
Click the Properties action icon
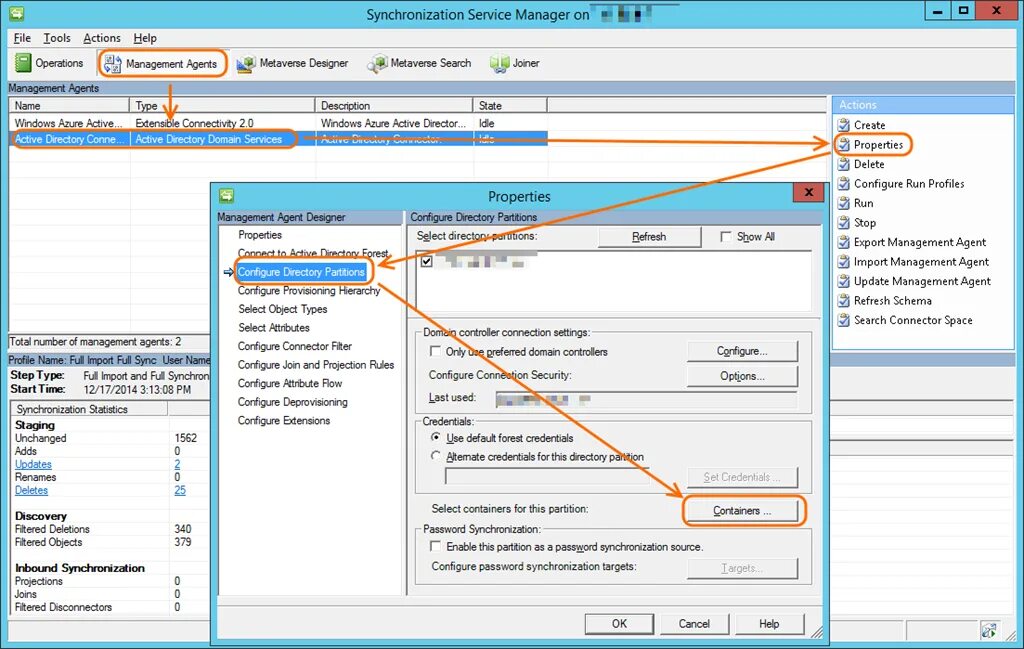click(844, 144)
